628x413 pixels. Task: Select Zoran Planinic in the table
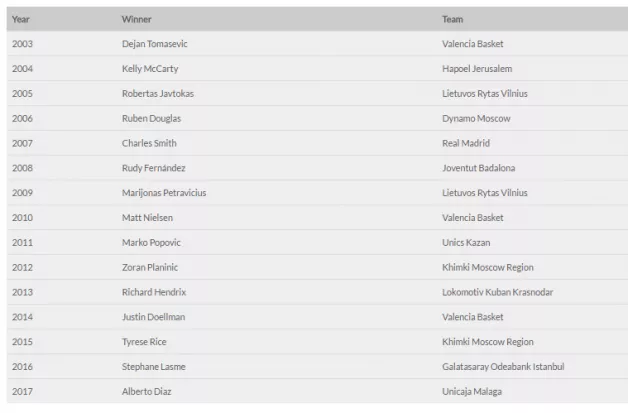[x=153, y=267]
